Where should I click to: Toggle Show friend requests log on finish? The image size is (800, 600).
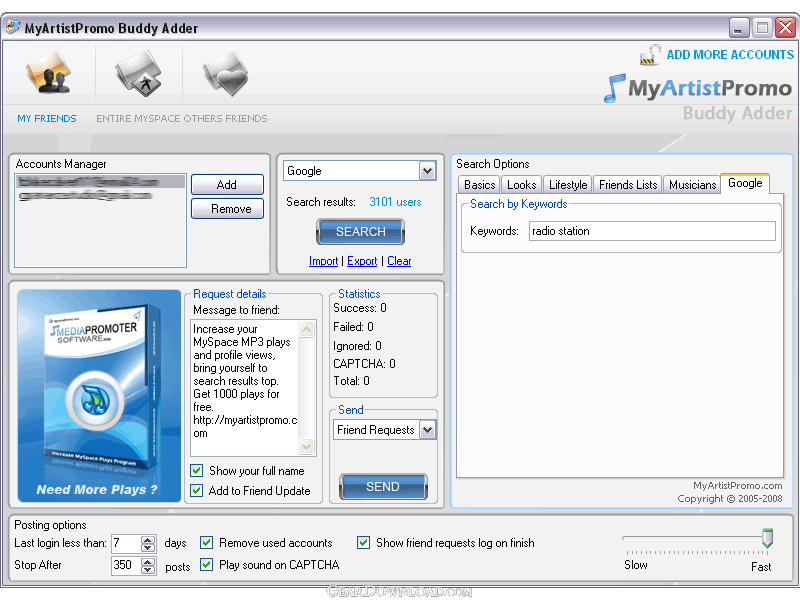point(363,543)
